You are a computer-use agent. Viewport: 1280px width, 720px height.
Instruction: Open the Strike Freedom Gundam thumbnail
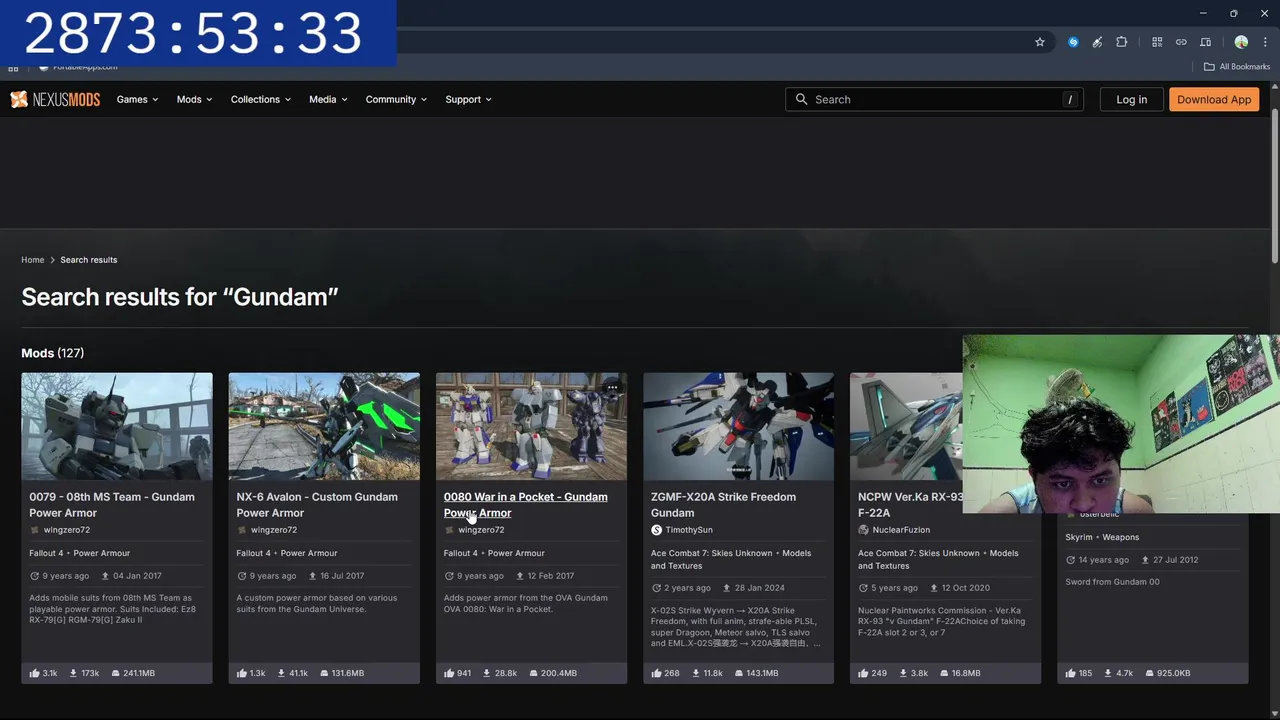tap(738, 426)
